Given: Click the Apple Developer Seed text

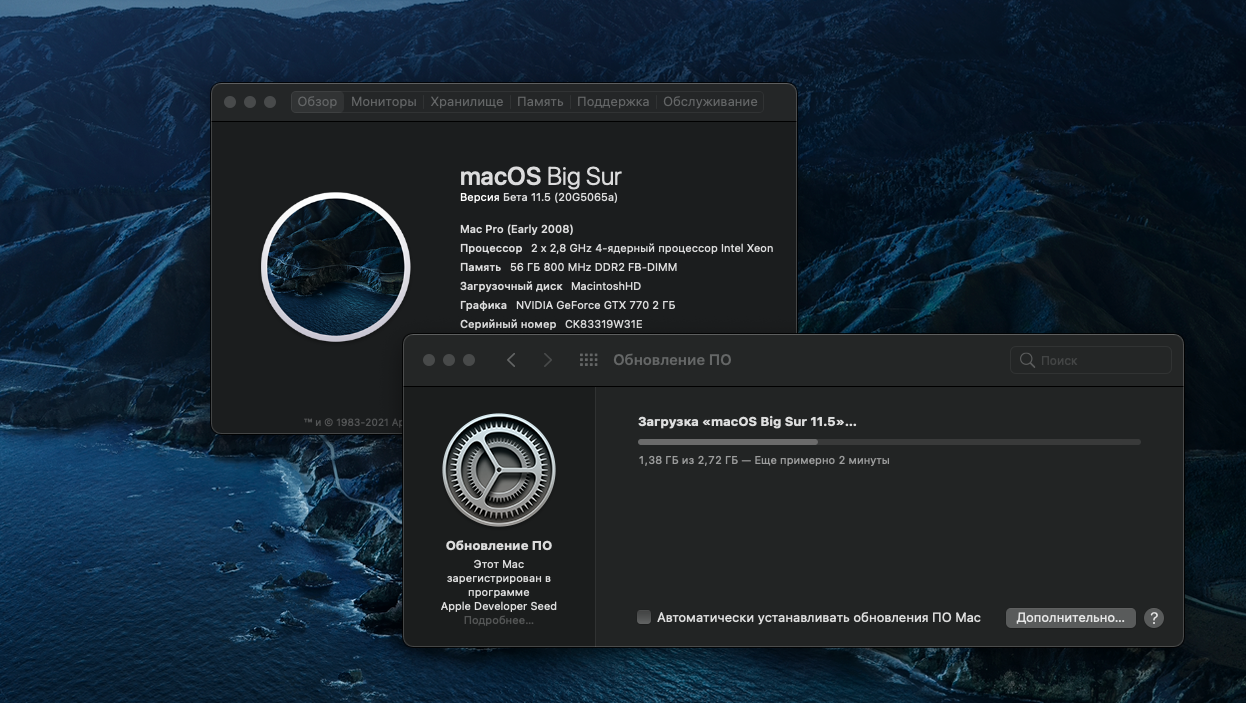Looking at the screenshot, I should click(499, 606).
